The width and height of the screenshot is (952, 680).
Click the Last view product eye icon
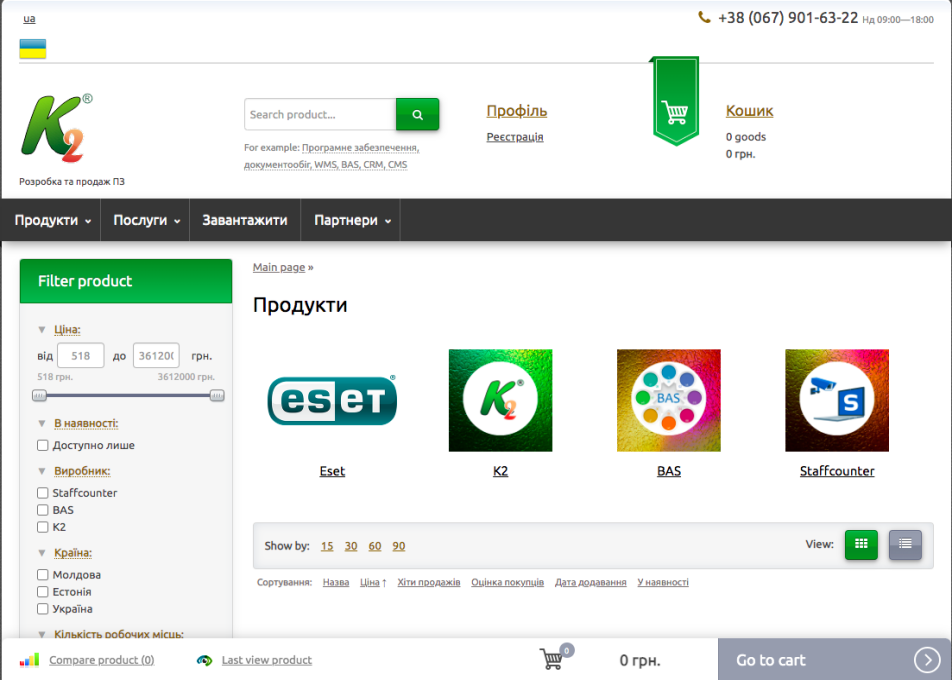[205, 660]
